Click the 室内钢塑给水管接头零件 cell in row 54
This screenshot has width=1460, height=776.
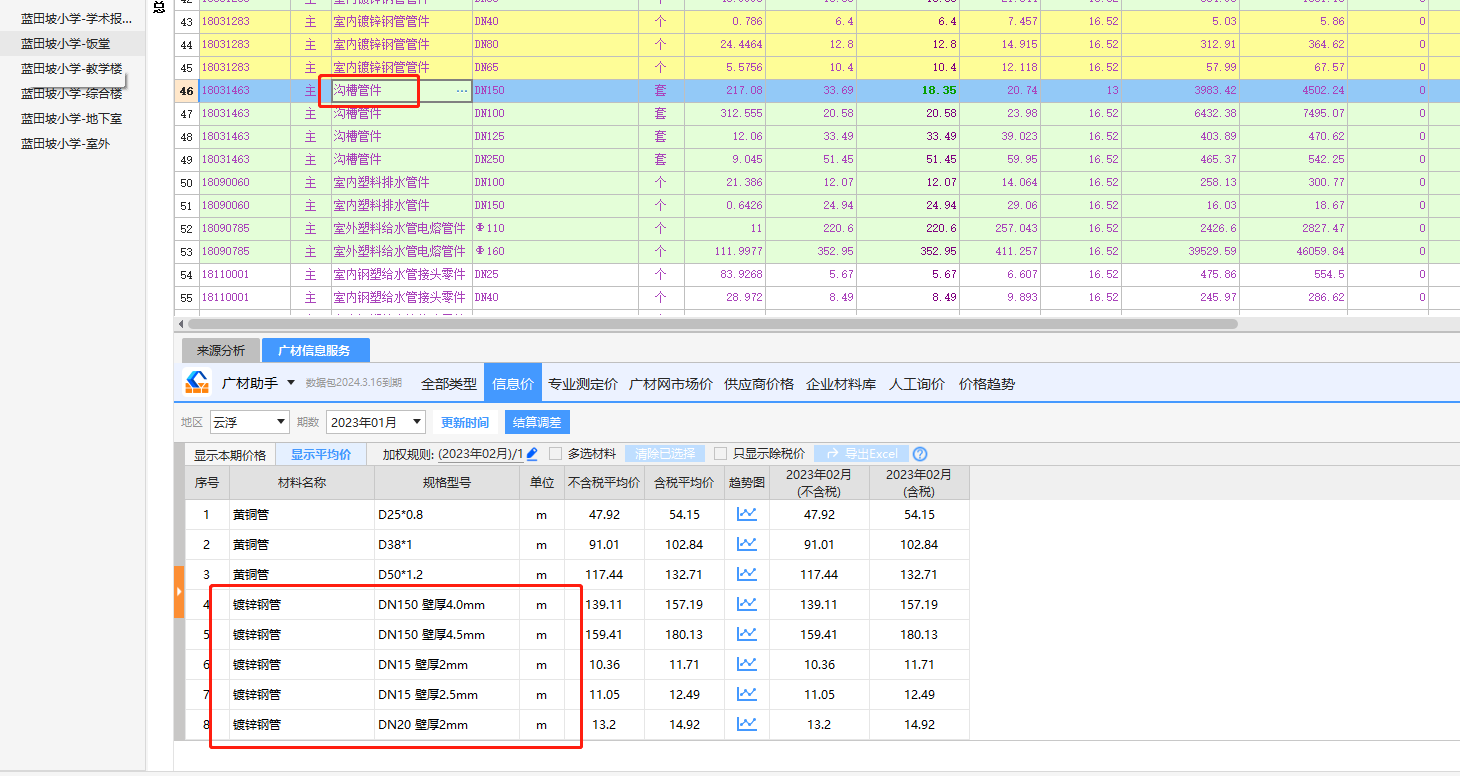point(400,274)
